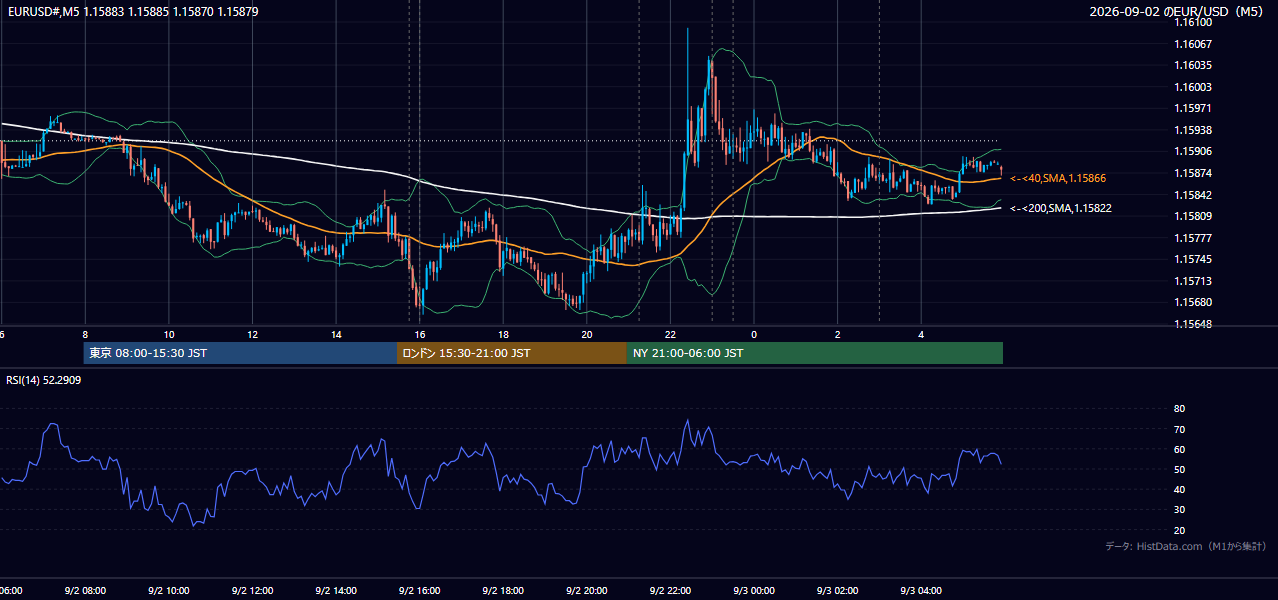Click the white 200 SMA 1.15822 label

pyautogui.click(x=1061, y=208)
